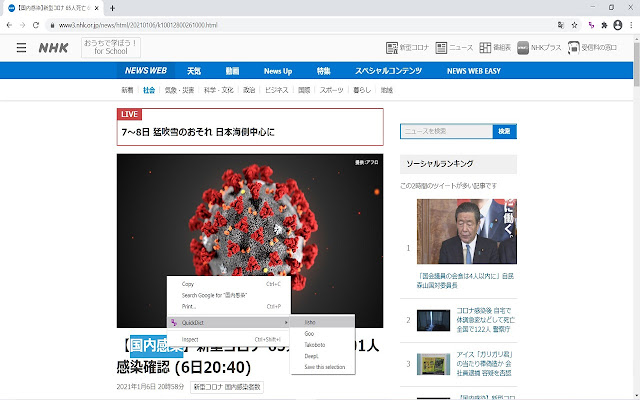
Task: Bookmark this page with the star icon
Action: pos(574,25)
